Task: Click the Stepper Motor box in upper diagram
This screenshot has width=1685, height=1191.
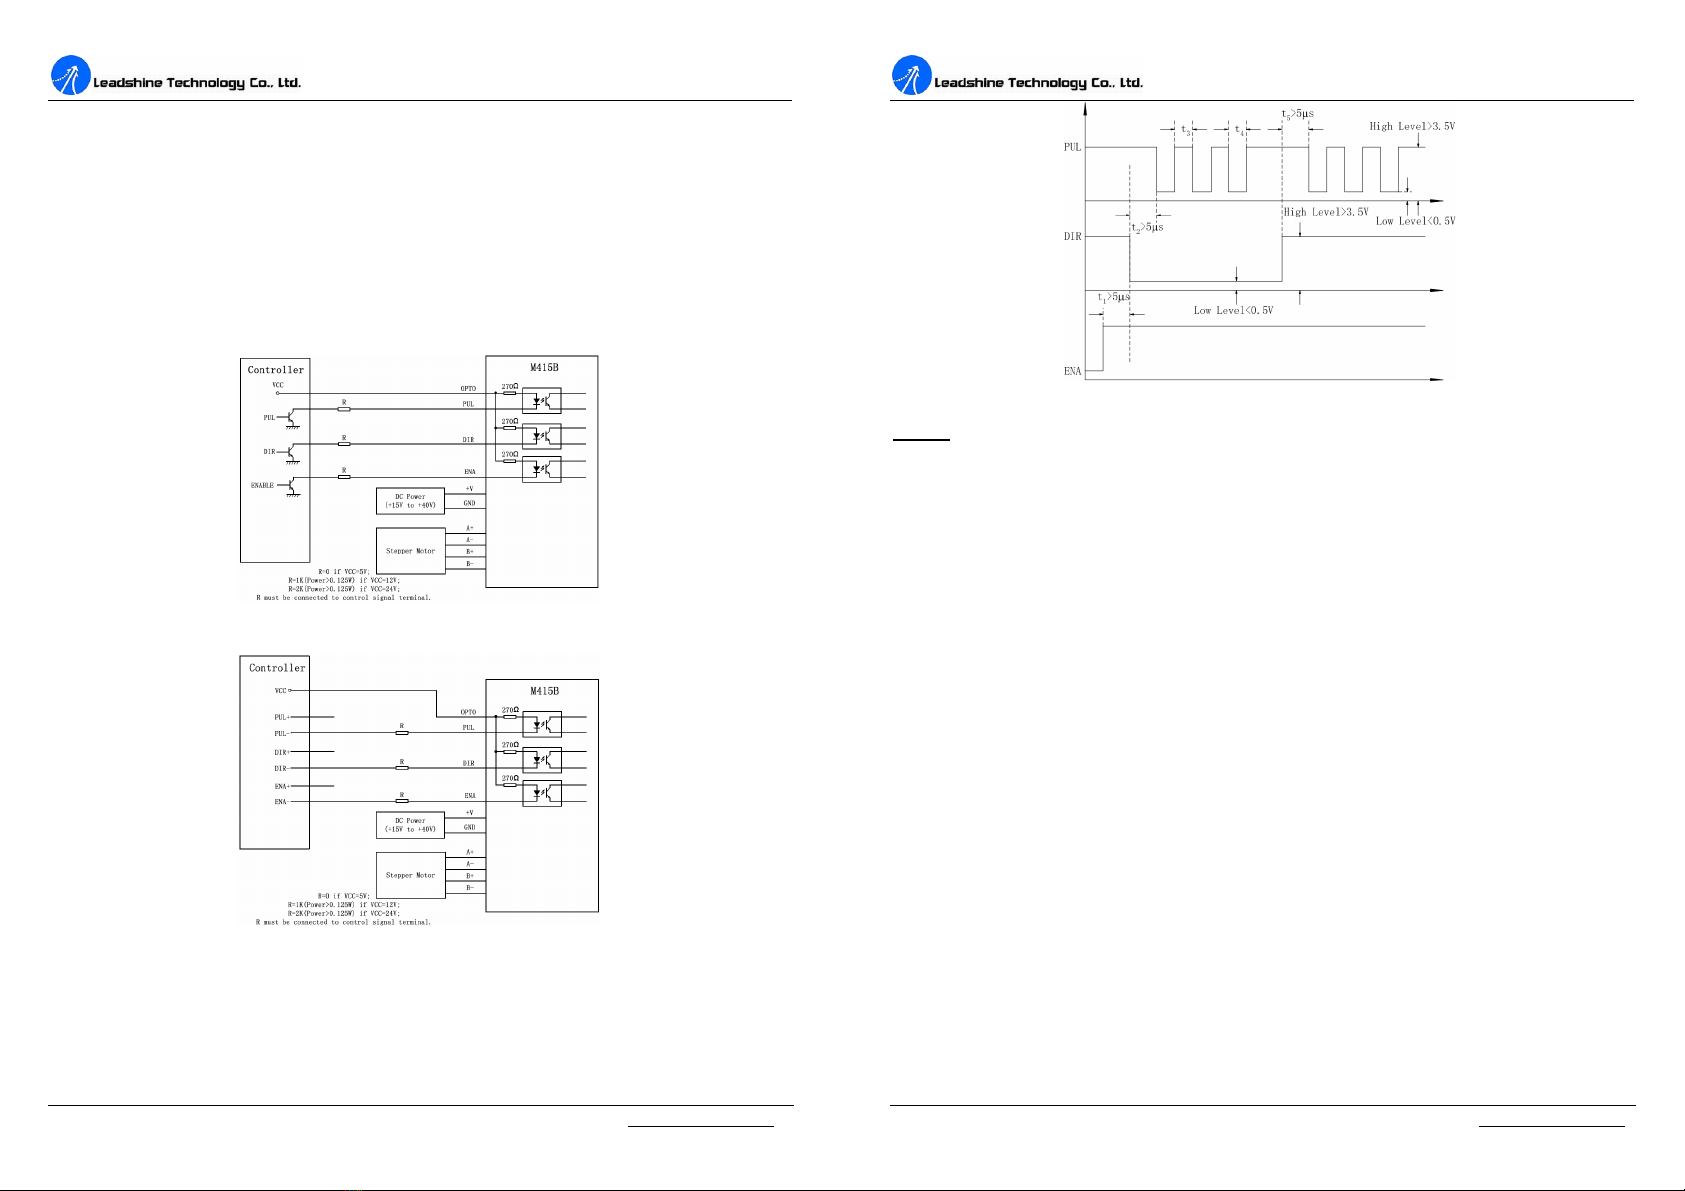Action: point(411,551)
